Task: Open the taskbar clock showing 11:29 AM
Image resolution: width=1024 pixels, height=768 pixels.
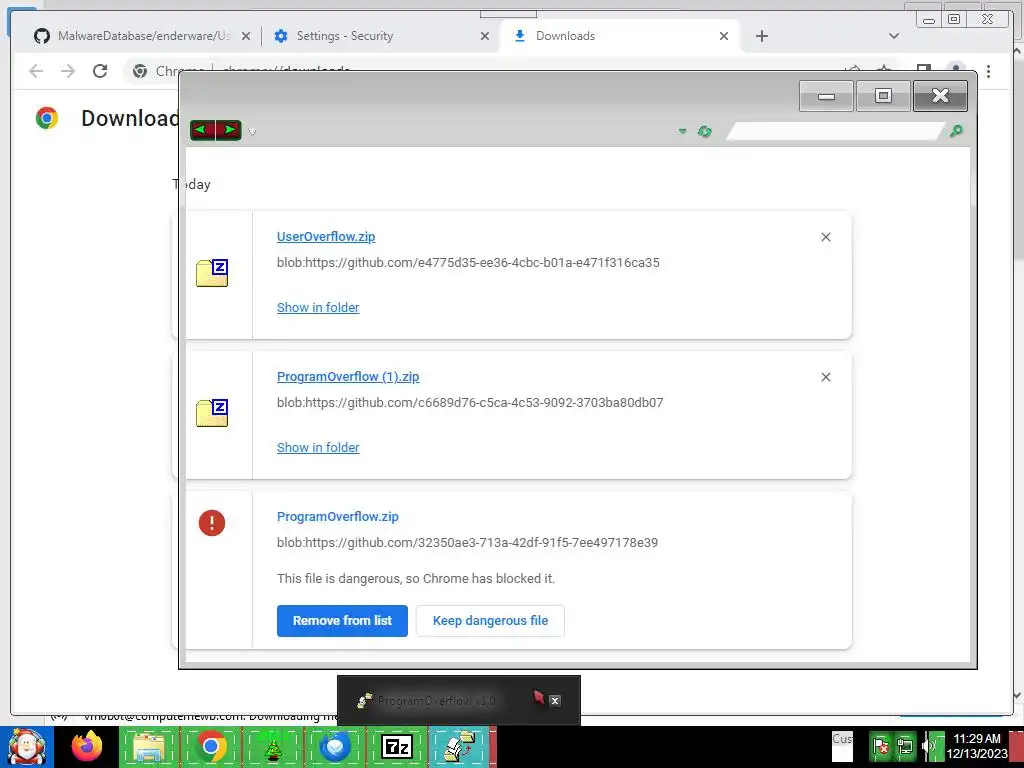Action: (x=977, y=746)
